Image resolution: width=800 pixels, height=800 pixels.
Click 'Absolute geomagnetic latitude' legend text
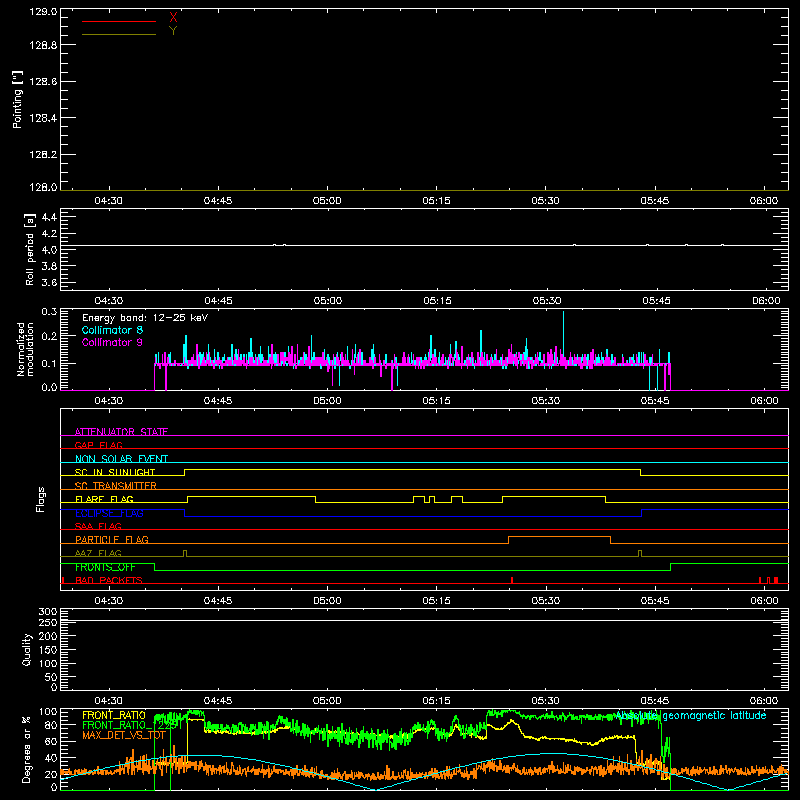click(691, 716)
